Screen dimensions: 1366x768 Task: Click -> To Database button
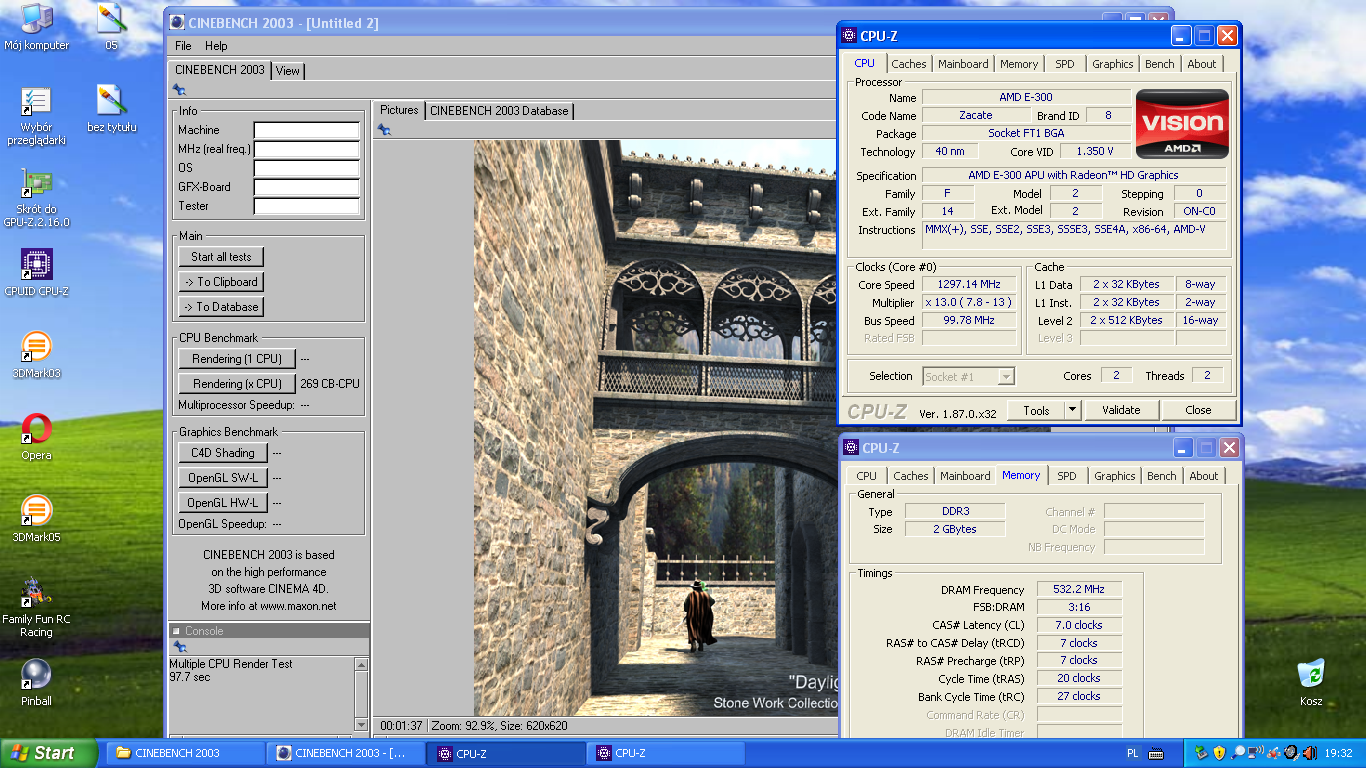coord(222,307)
